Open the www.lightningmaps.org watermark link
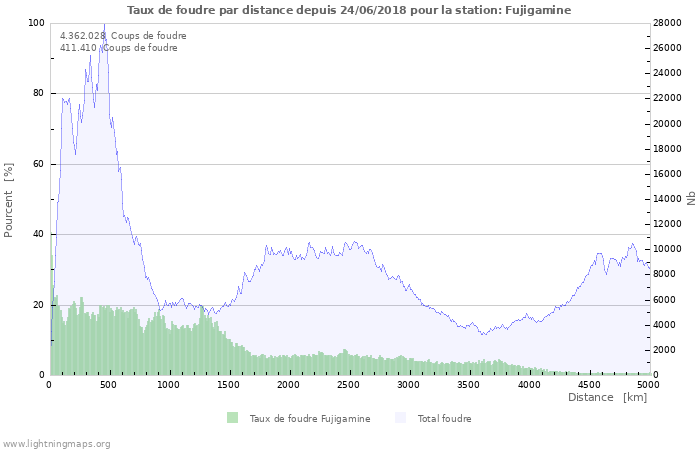Image resolution: width=700 pixels, height=450 pixels. click(x=57, y=443)
